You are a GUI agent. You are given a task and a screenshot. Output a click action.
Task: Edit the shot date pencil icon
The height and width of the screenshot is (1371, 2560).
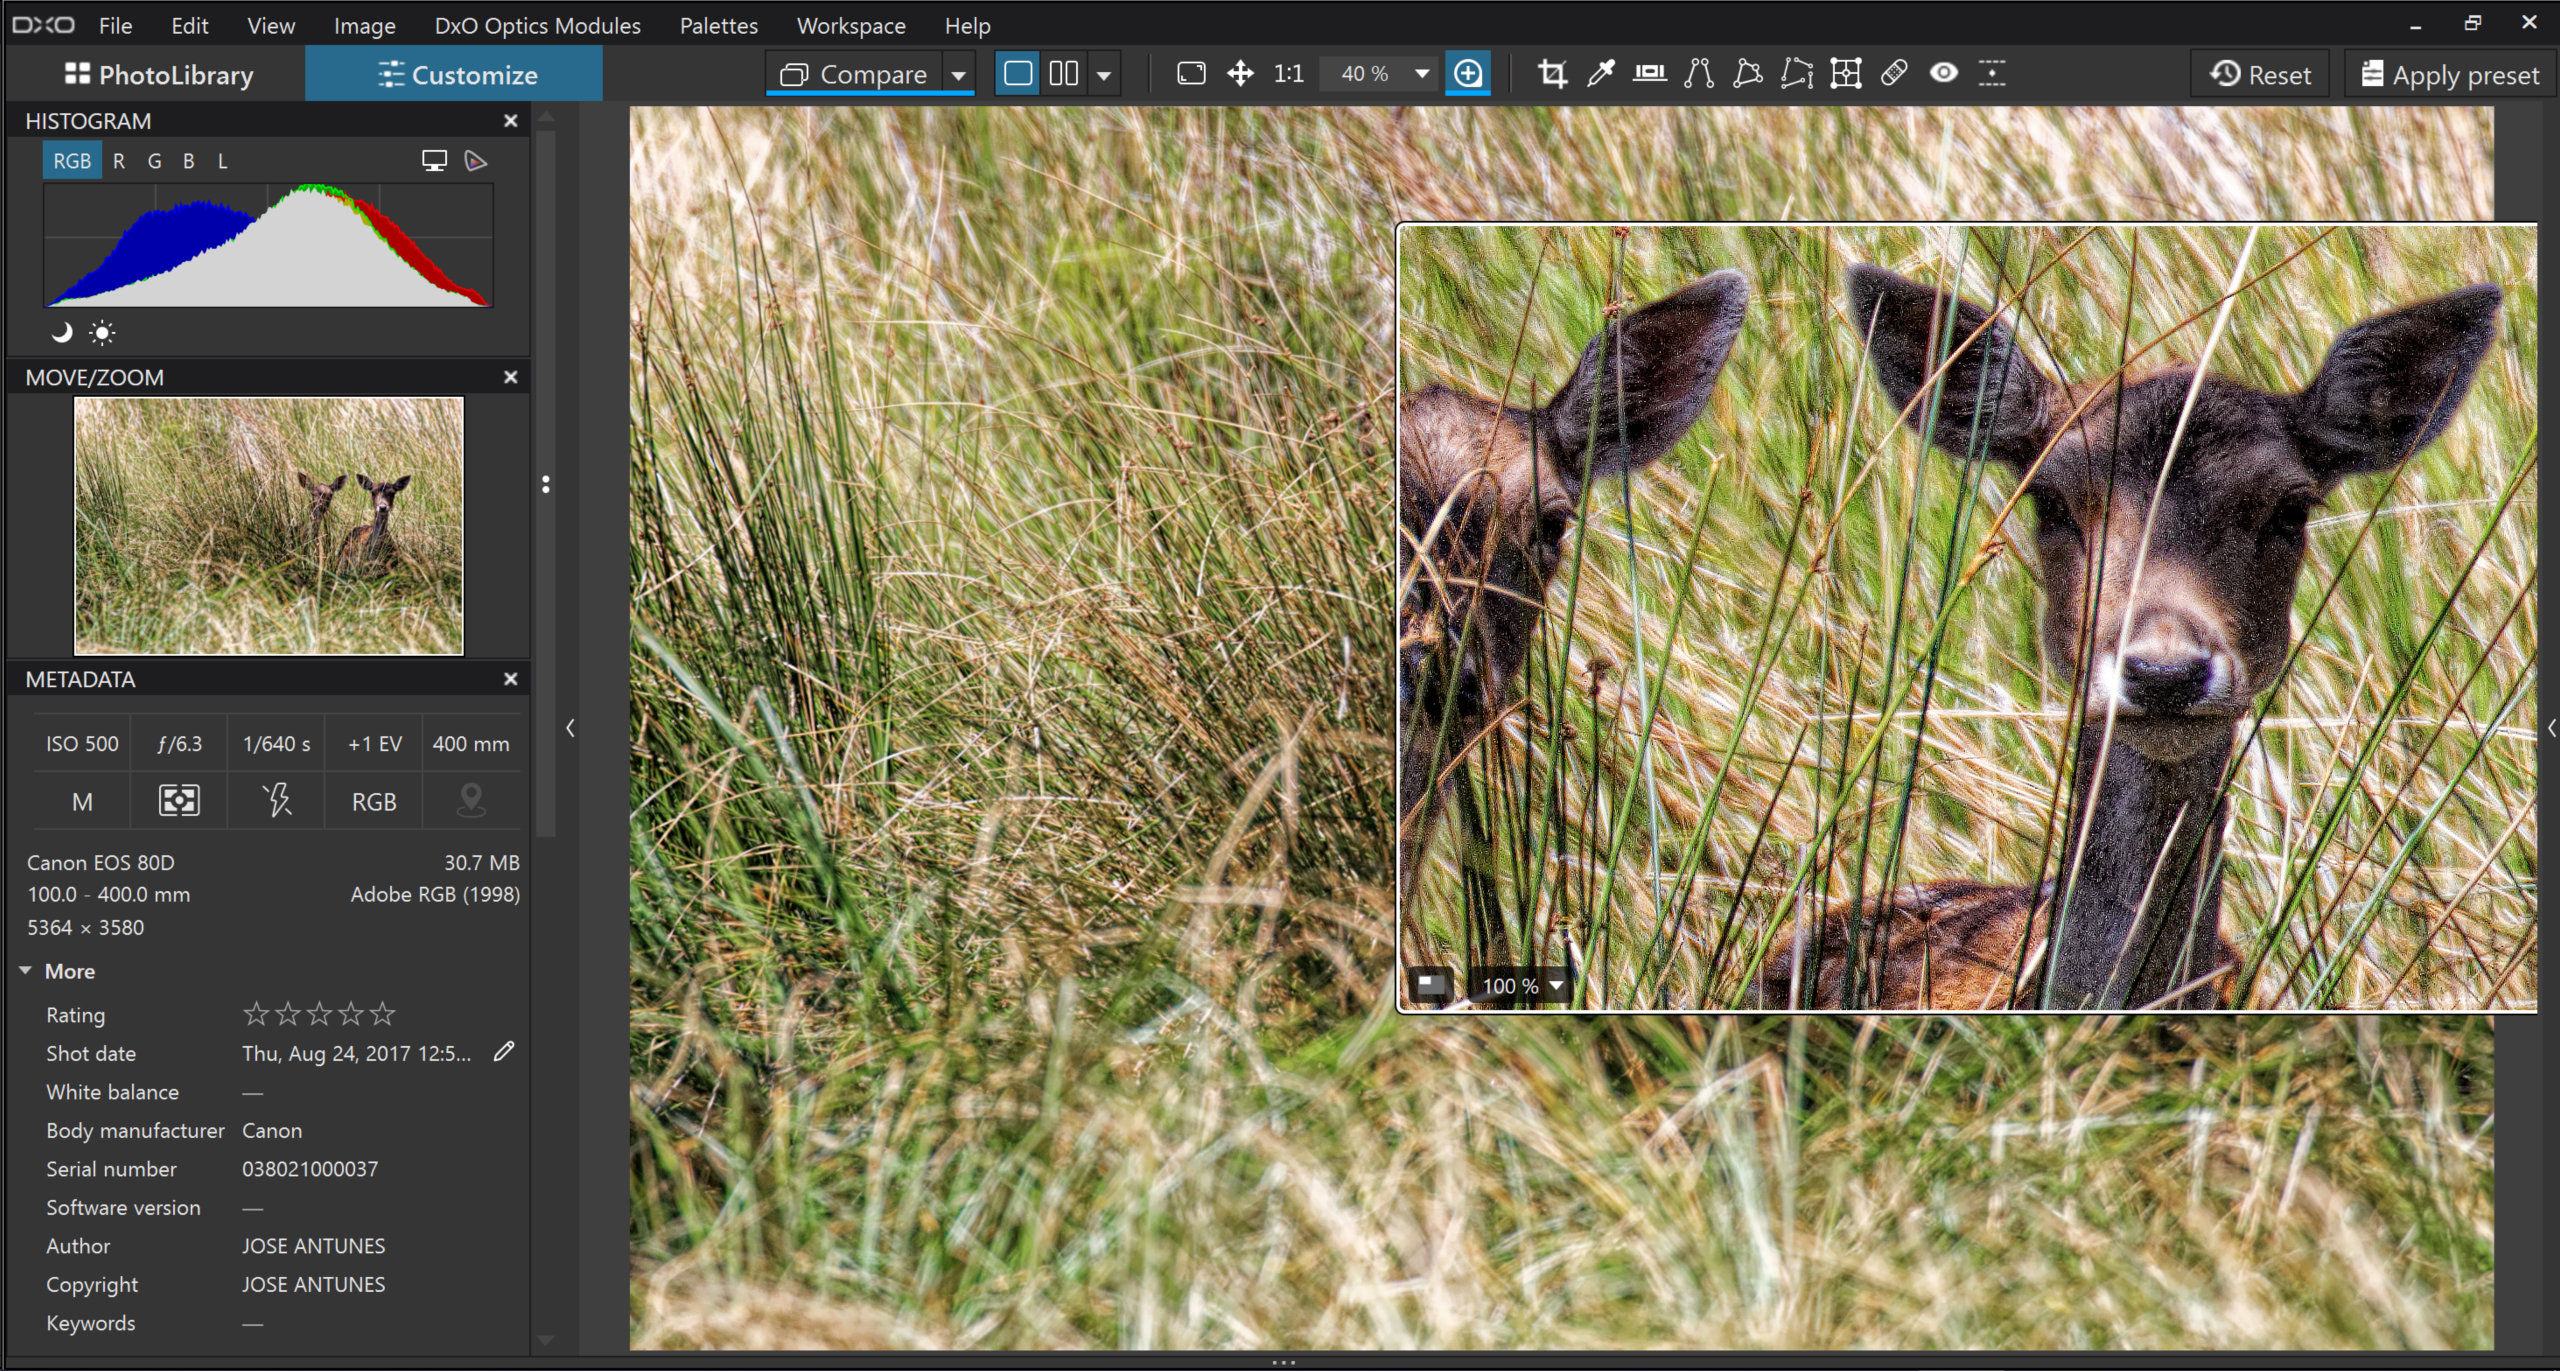coord(504,1051)
